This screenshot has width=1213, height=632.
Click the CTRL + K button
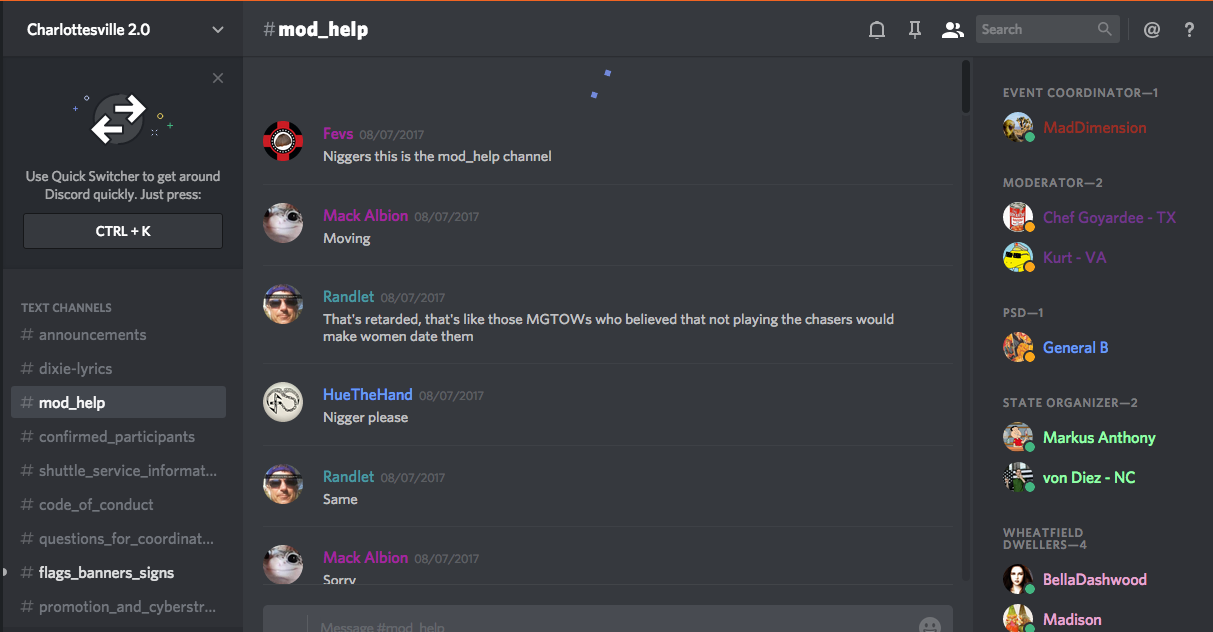pyautogui.click(x=123, y=231)
